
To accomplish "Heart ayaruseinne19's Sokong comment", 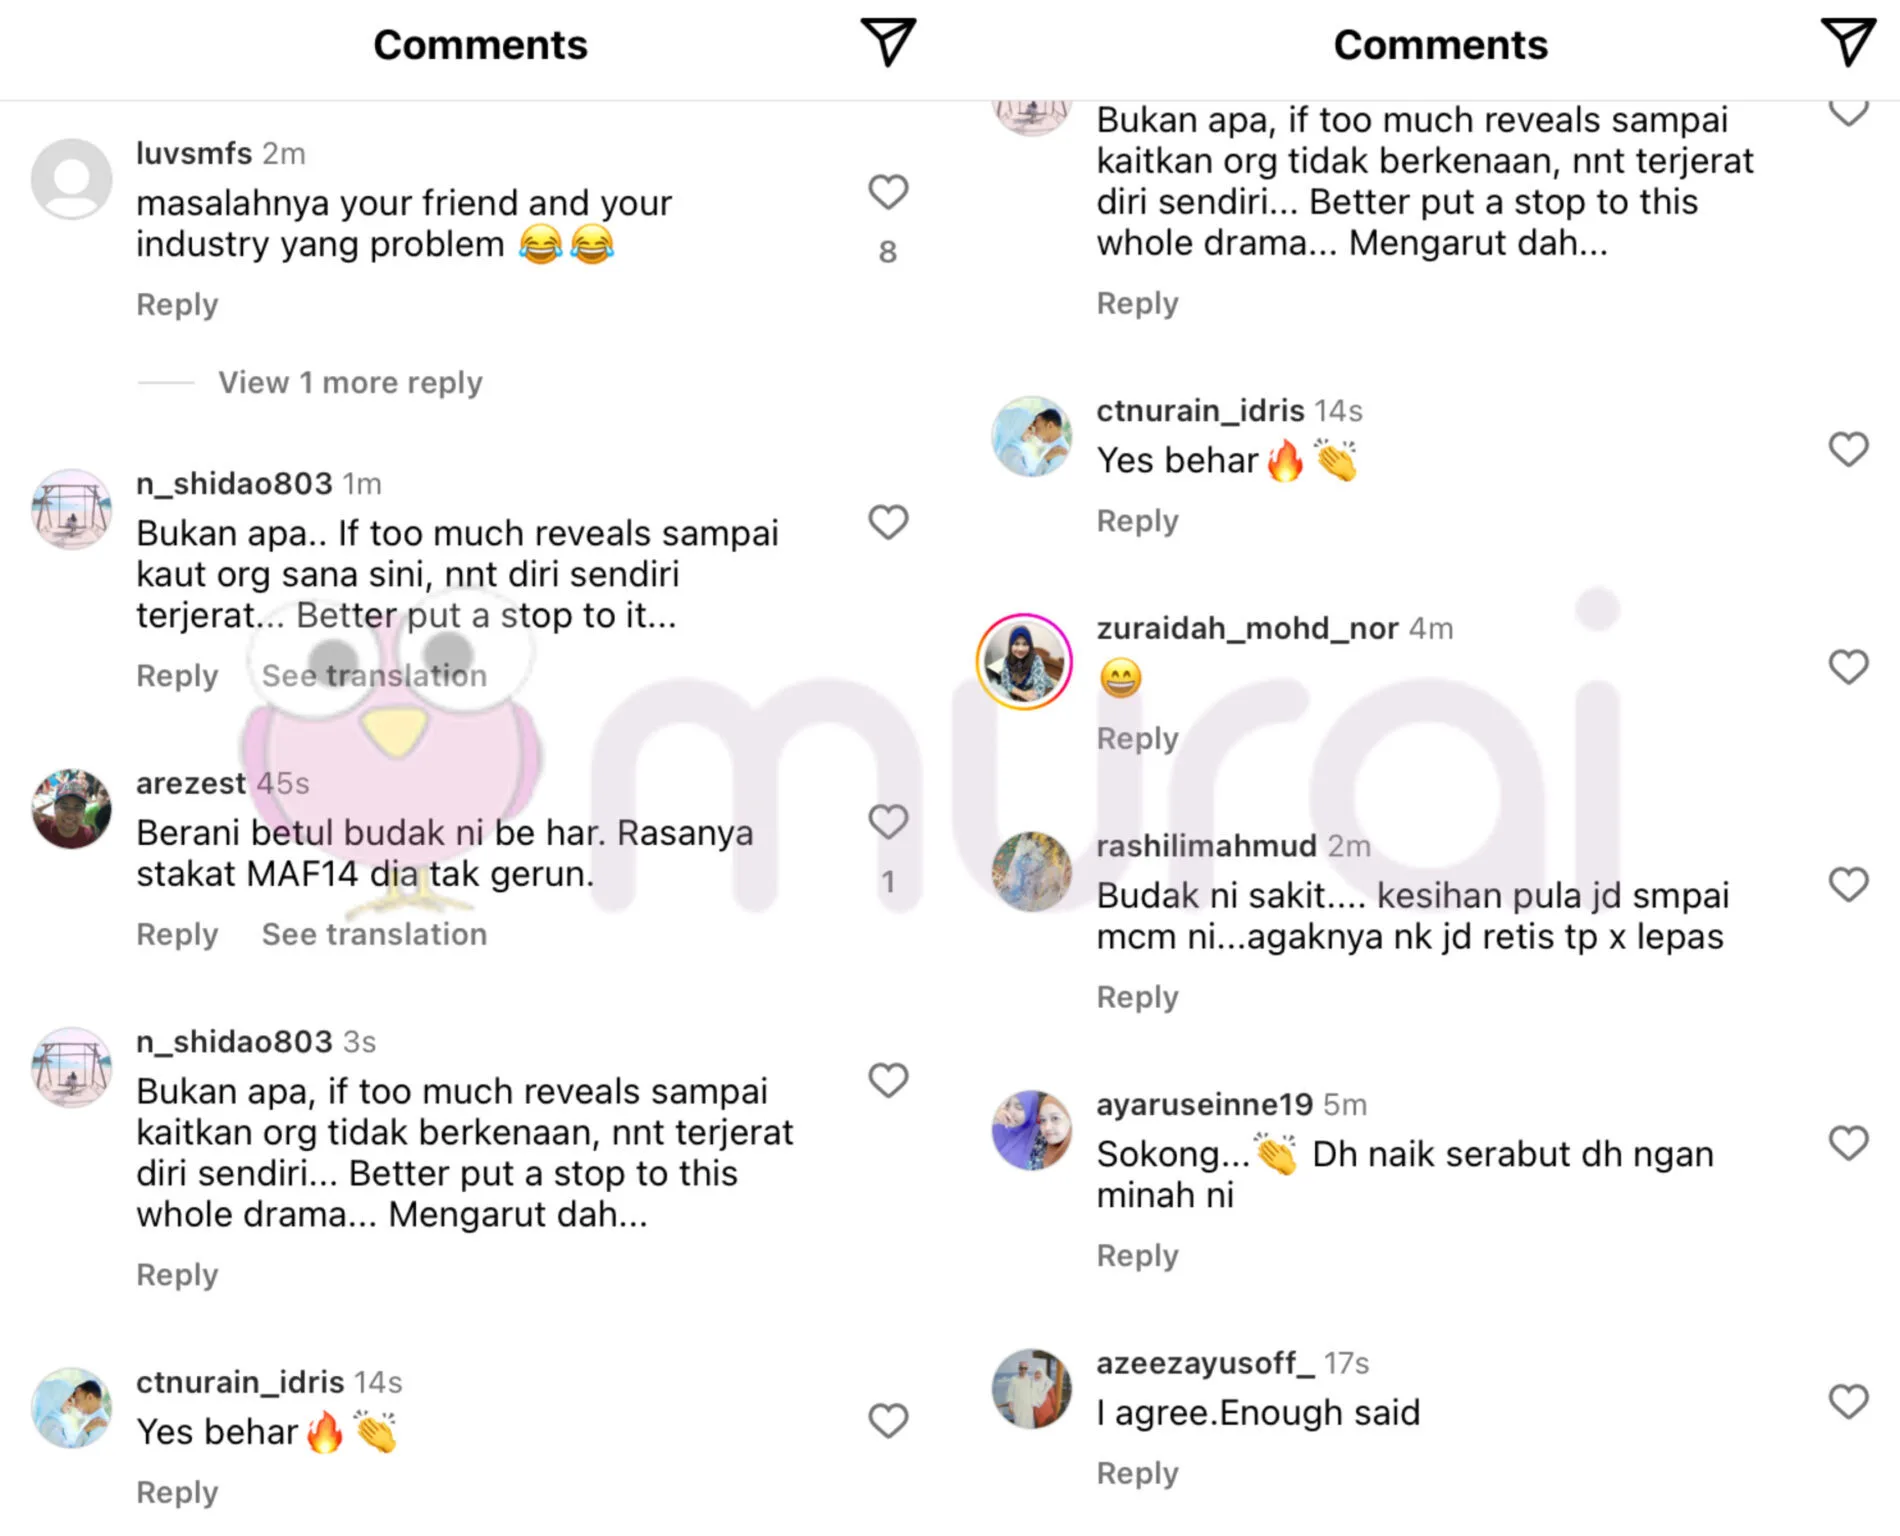I will [1848, 1143].
